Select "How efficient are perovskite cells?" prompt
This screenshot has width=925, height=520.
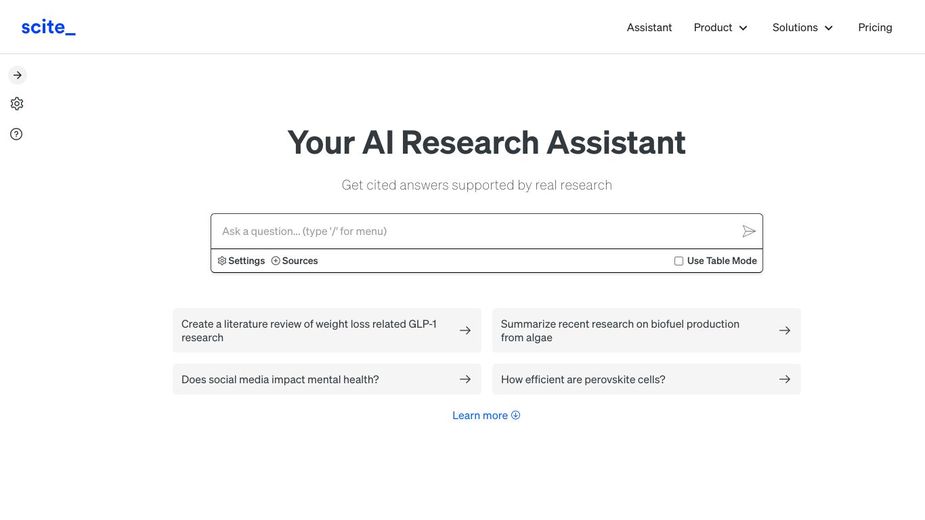coord(583,380)
